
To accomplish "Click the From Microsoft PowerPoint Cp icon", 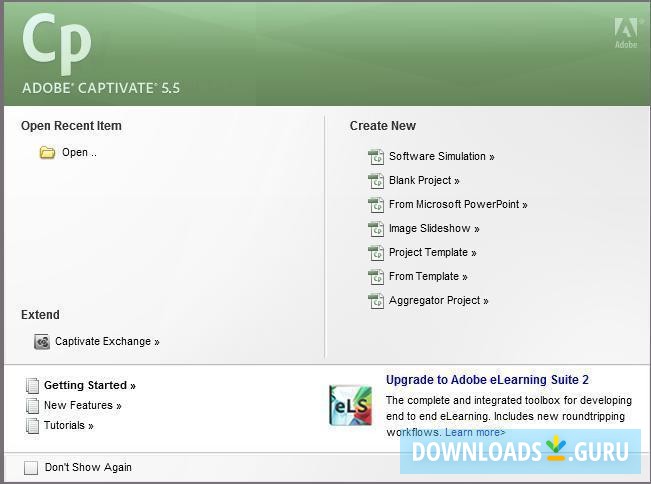I will [376, 205].
